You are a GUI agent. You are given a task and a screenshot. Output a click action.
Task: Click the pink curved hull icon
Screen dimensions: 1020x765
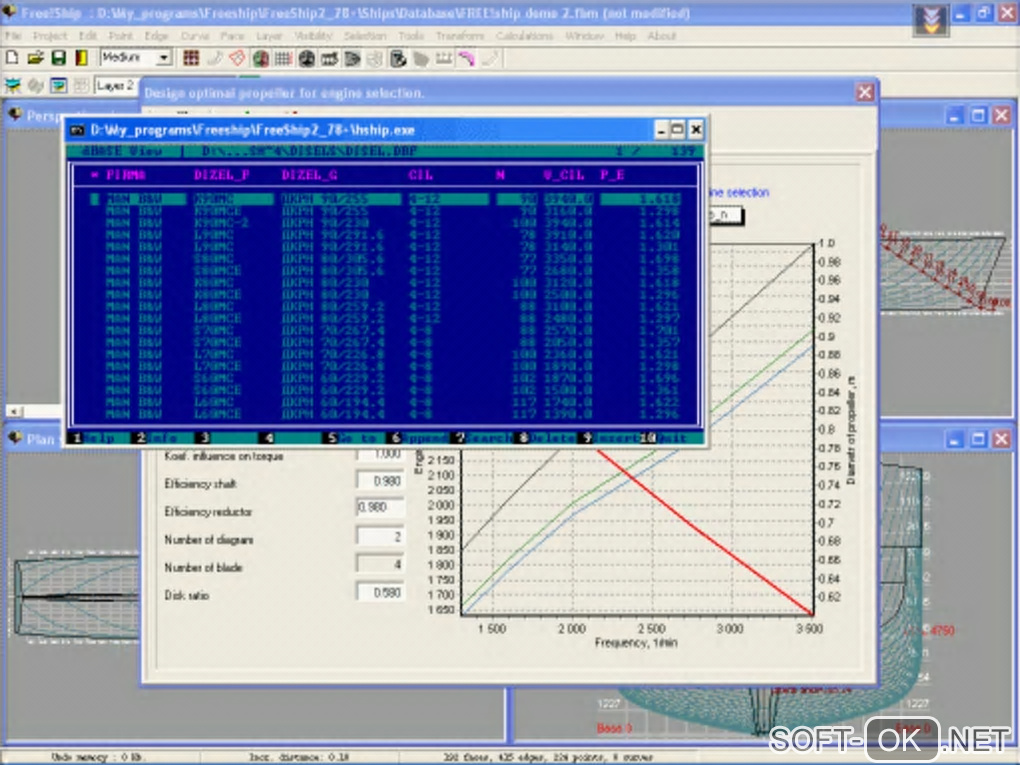point(466,58)
